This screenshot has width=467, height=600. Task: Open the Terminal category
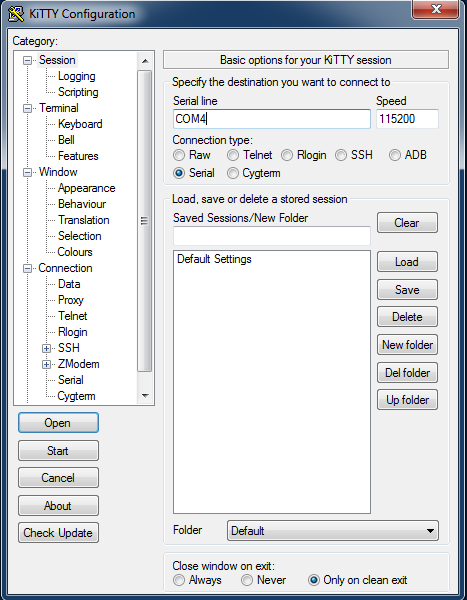pyautogui.click(x=59, y=108)
